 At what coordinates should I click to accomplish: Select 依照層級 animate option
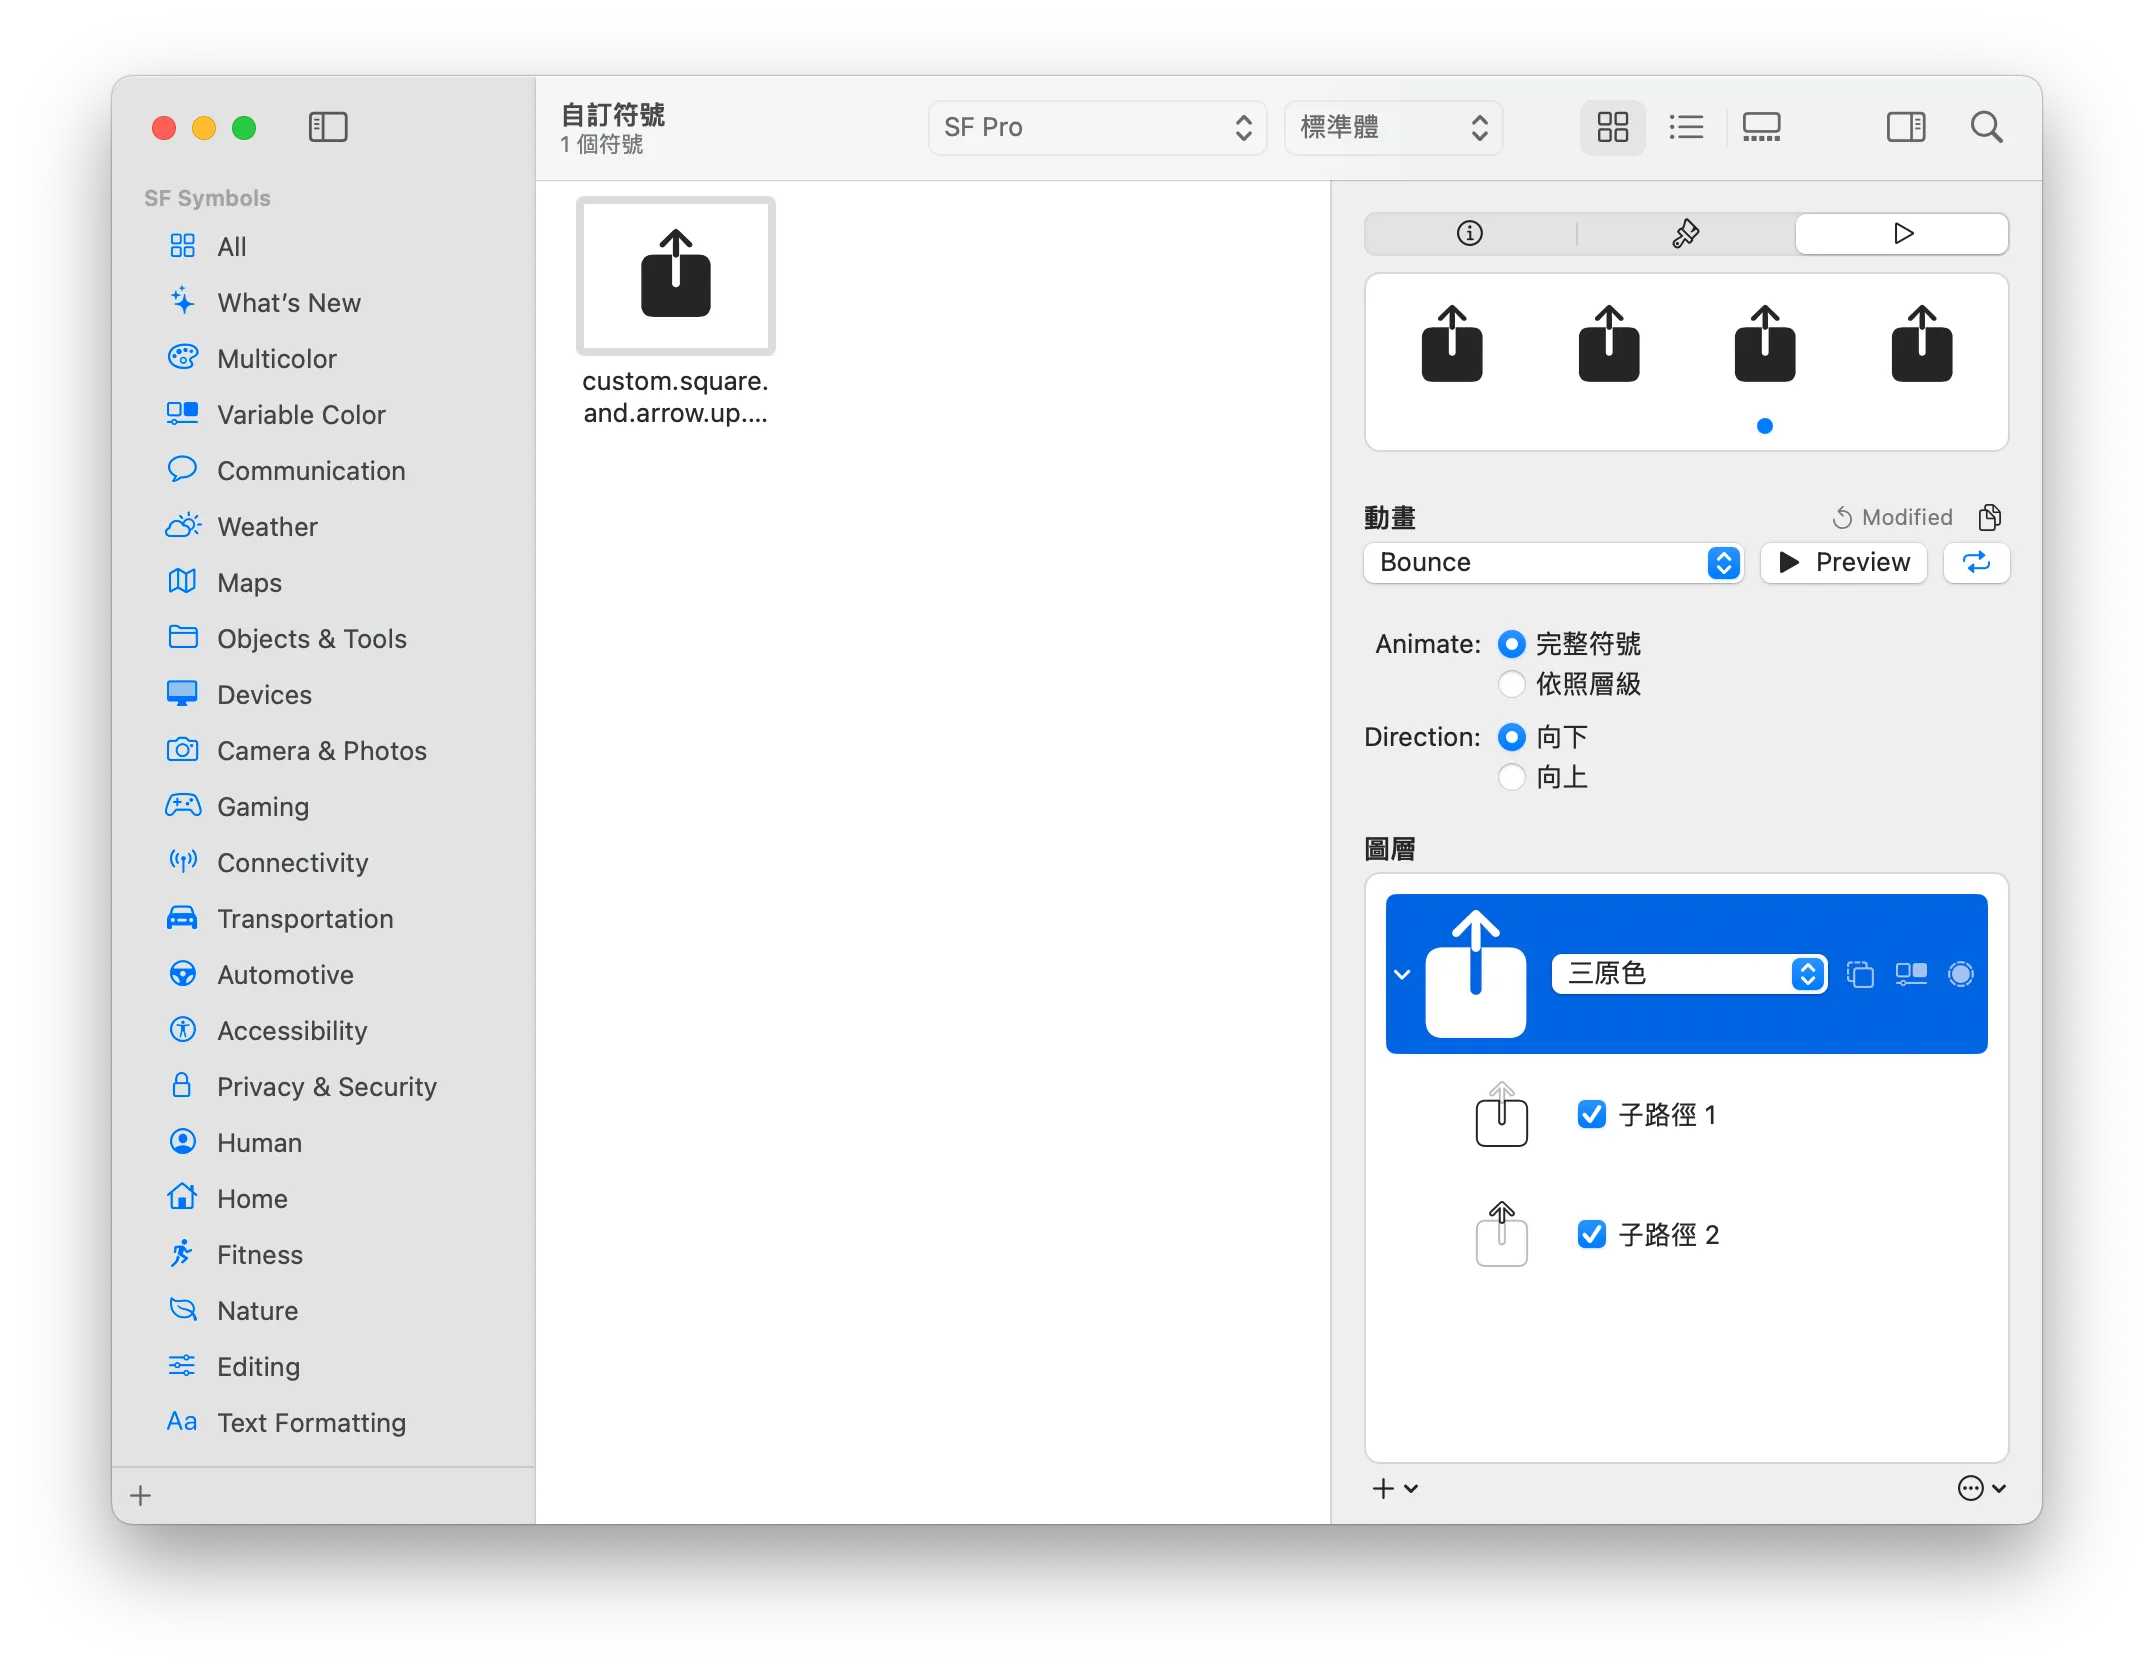[x=1512, y=684]
